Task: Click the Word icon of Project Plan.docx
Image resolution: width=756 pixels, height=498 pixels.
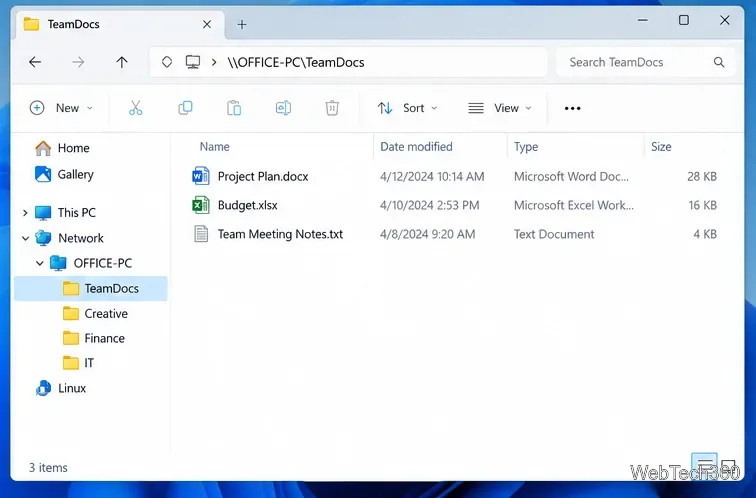Action: (201, 176)
